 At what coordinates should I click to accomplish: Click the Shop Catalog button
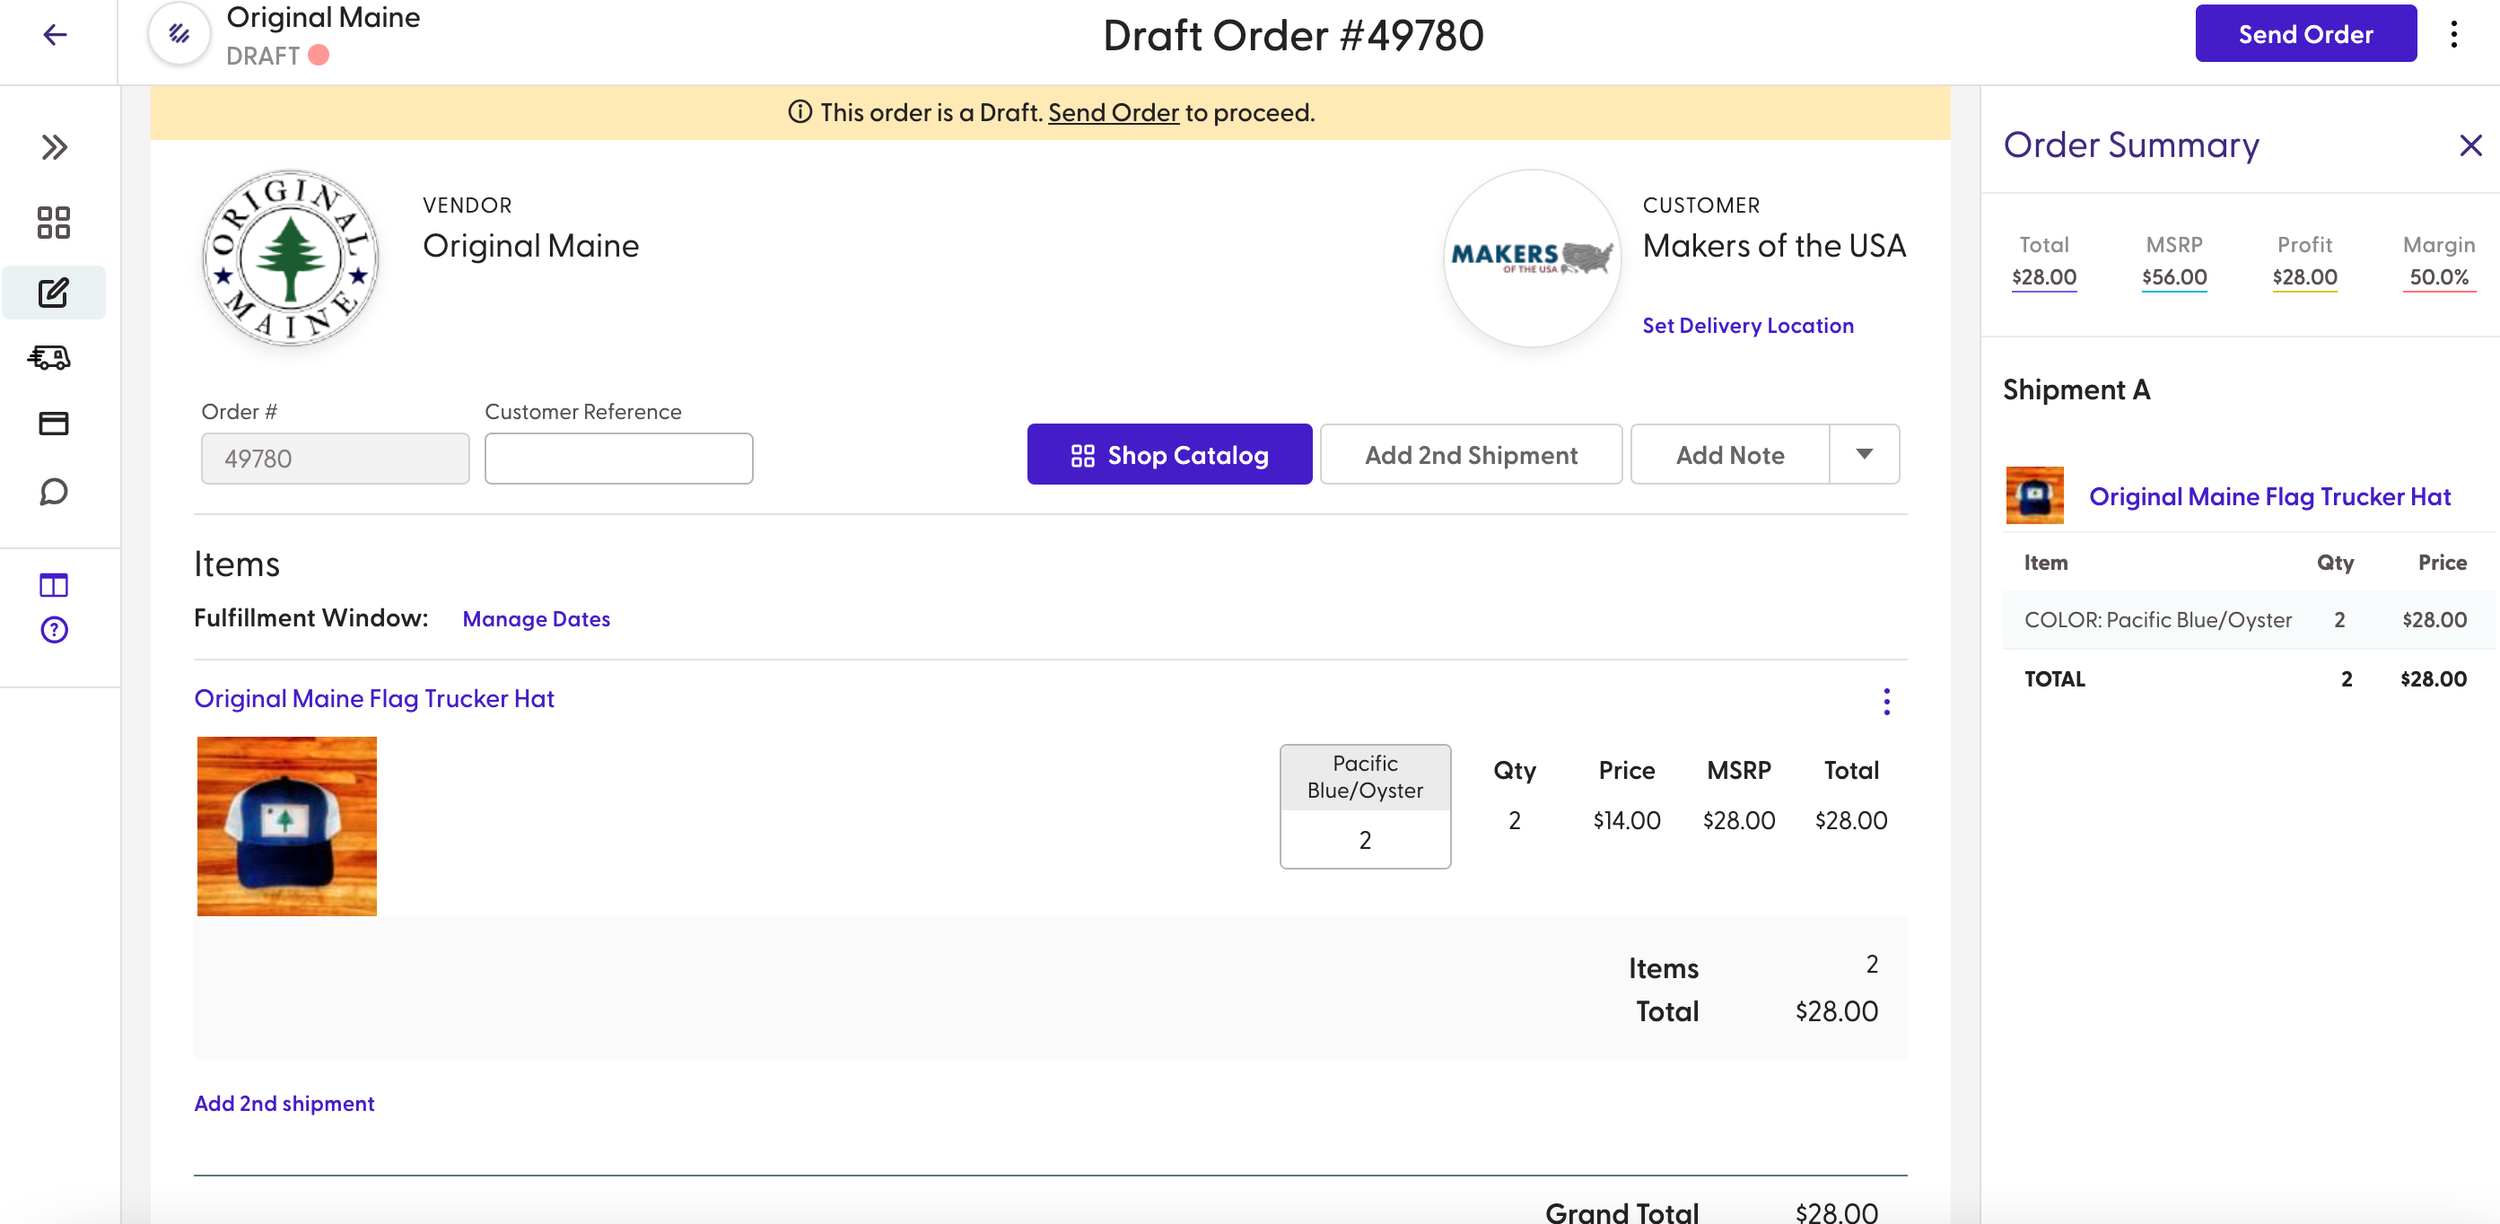[1169, 455]
